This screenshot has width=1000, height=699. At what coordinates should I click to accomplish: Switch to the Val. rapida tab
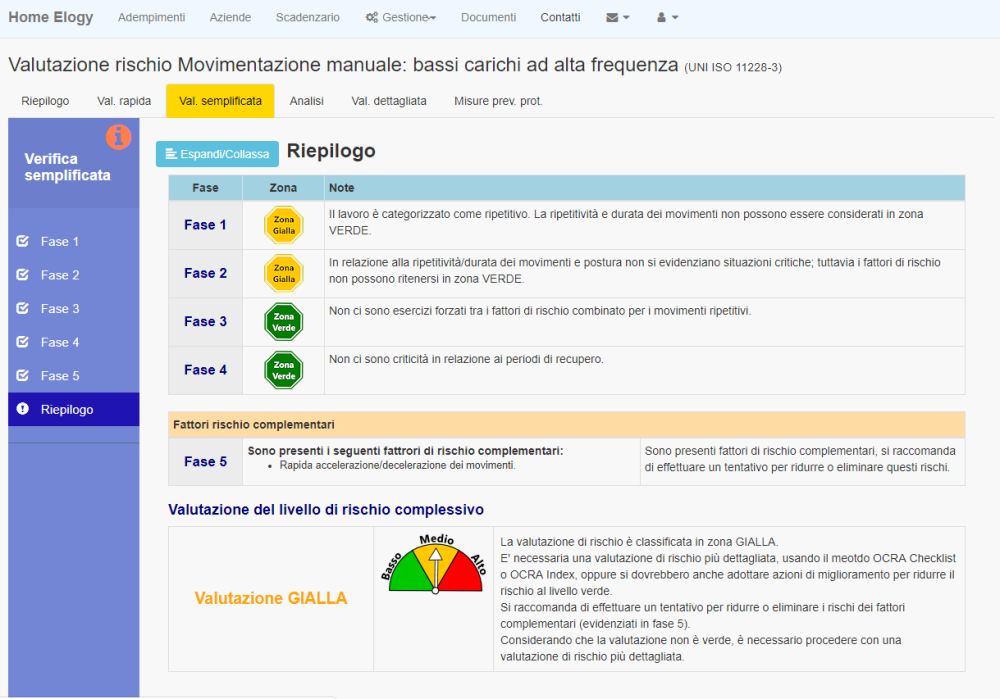124,101
